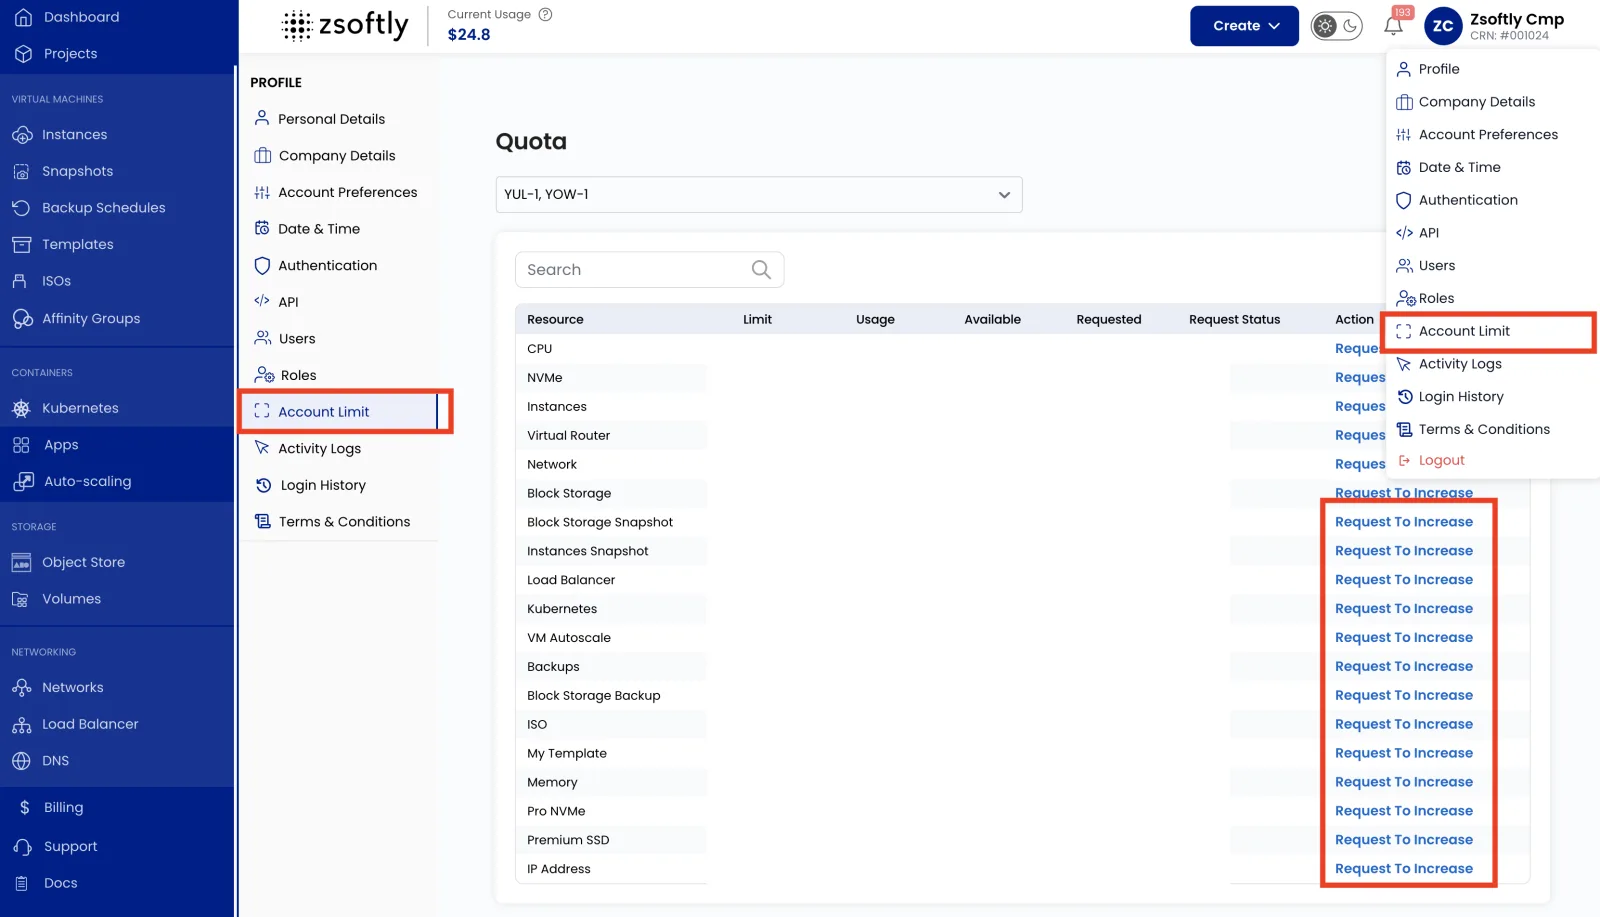The image size is (1600, 917).
Task: Click the ZC account avatar
Action: pos(1443,26)
